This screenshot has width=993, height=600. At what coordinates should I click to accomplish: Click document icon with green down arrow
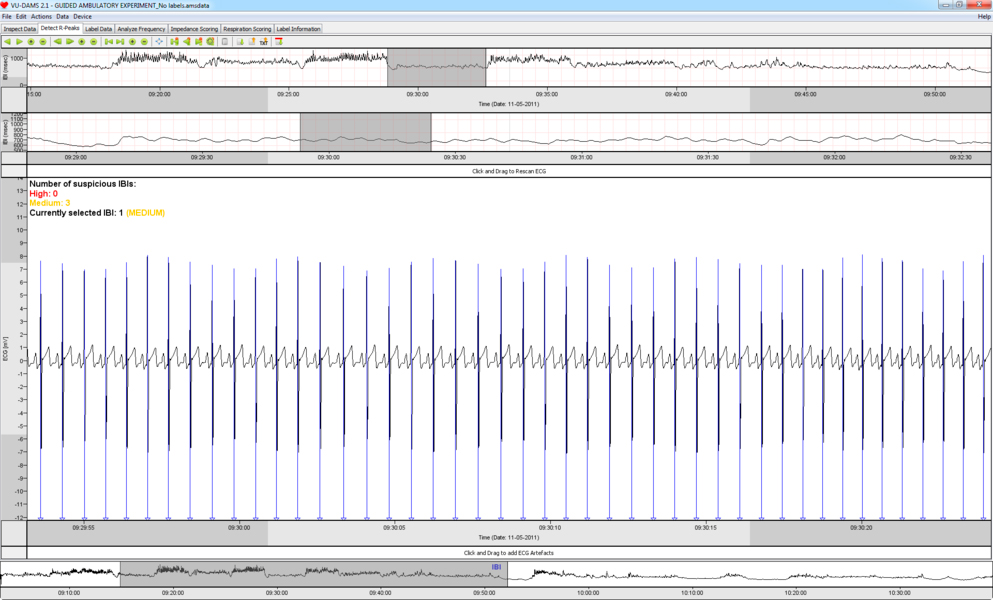[240, 42]
